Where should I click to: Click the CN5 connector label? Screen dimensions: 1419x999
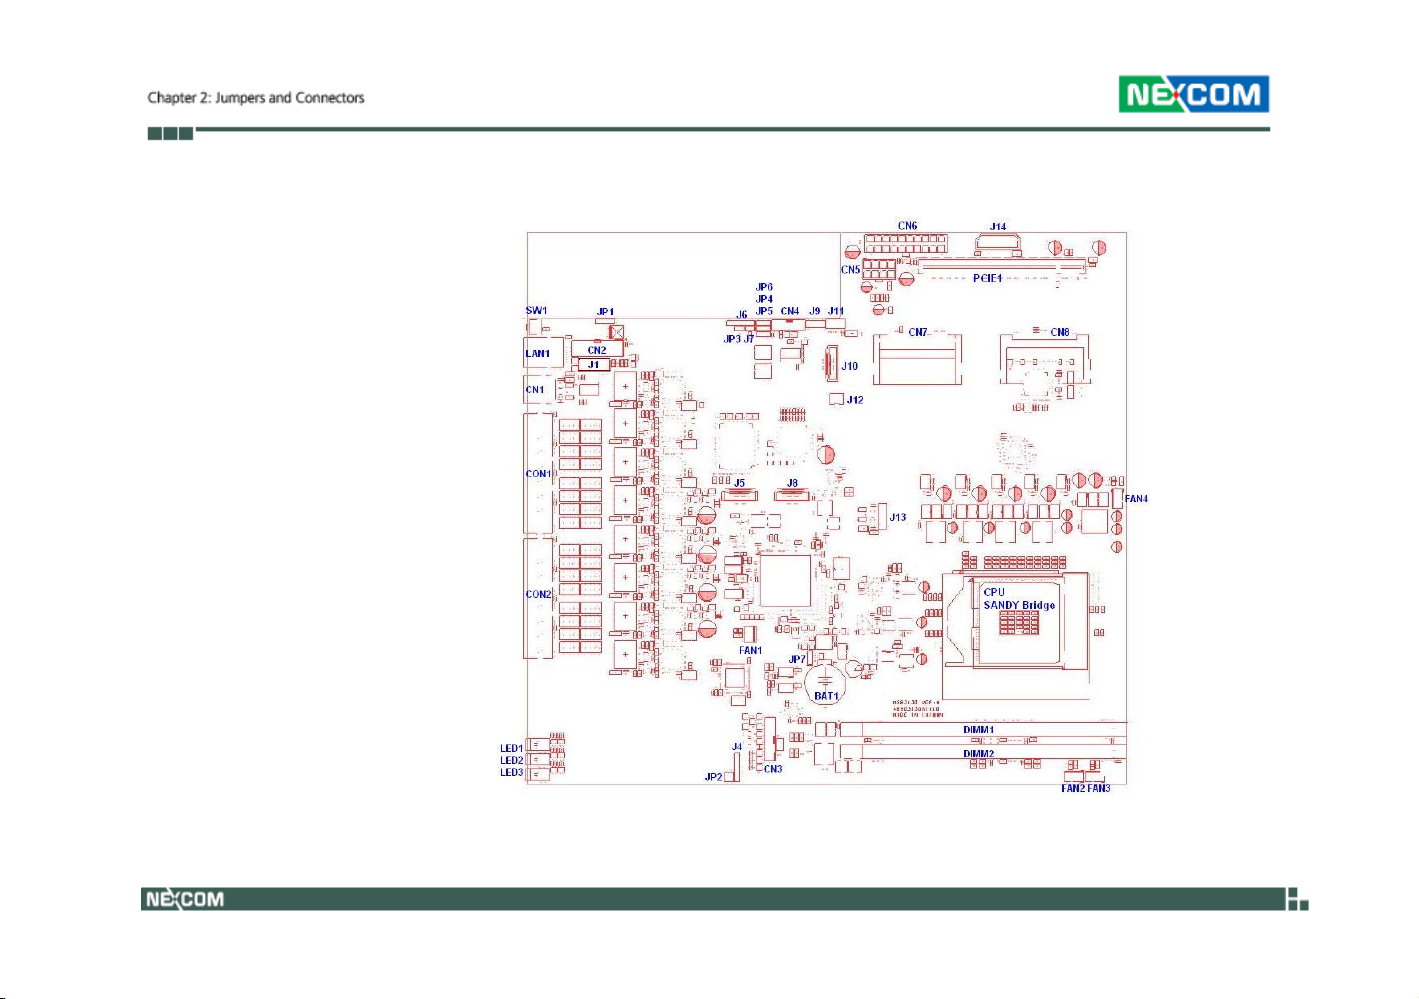point(850,270)
